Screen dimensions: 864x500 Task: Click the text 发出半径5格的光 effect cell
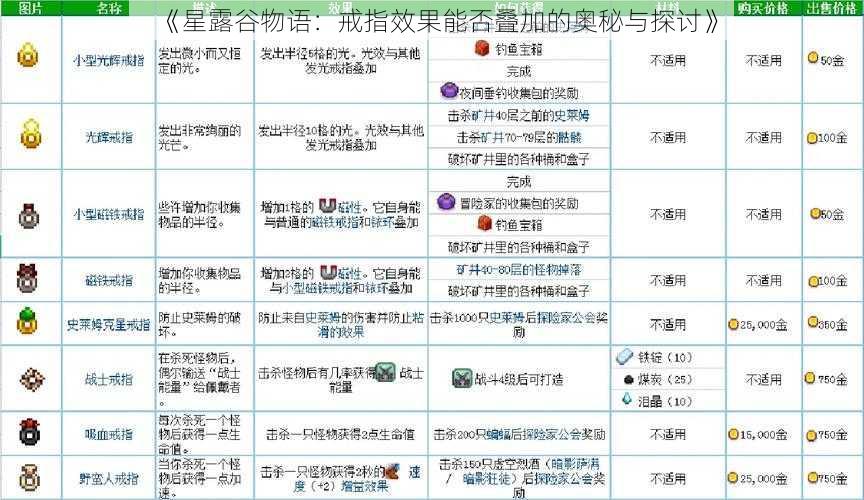[340, 61]
